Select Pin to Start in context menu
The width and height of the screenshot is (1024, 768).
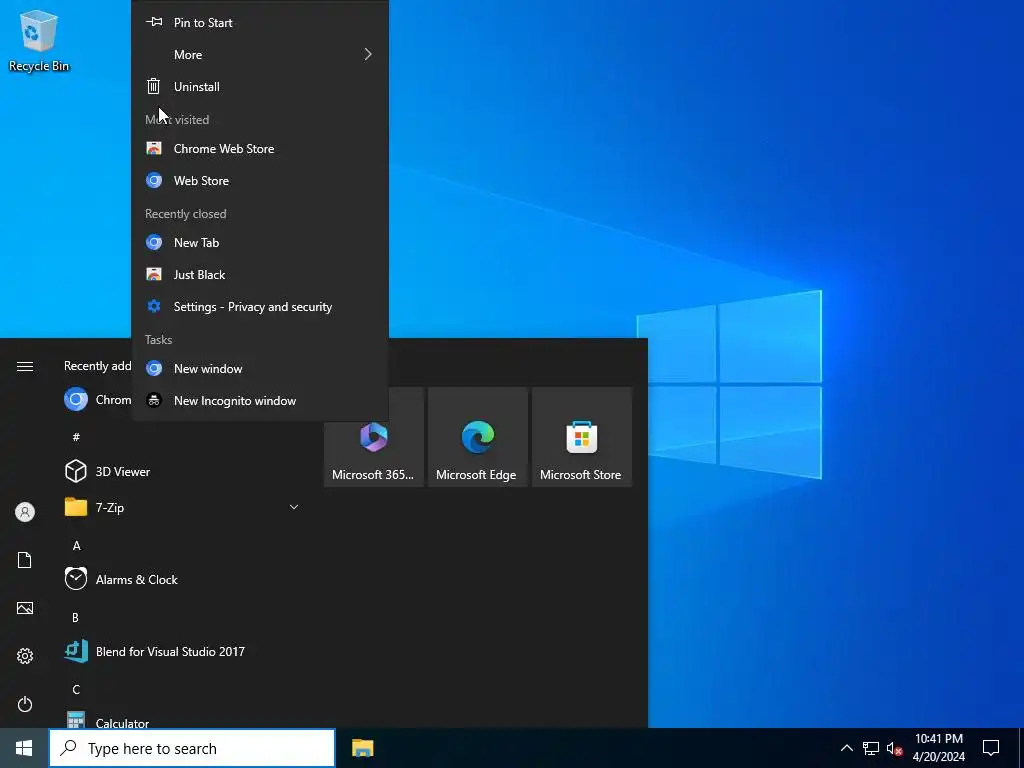(x=260, y=22)
